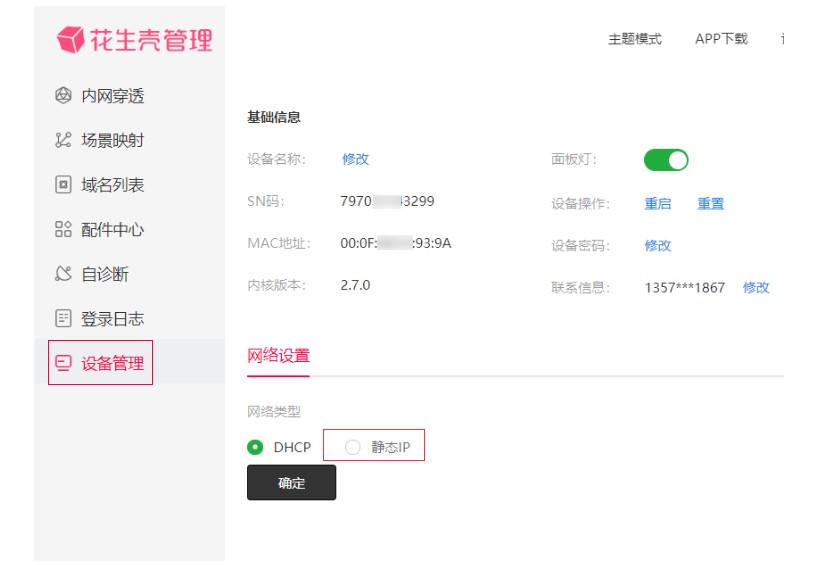The image size is (828, 565).
Task: Click the 设备管理 device icon
Action: click(x=63, y=363)
